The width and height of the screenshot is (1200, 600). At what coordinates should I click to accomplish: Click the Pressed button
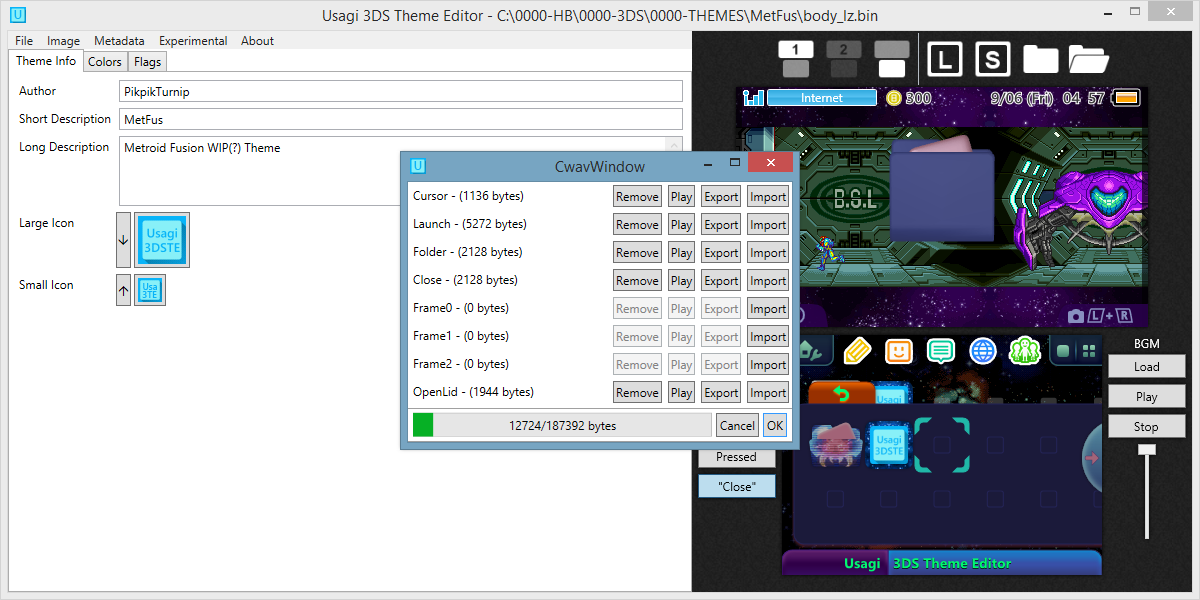(x=736, y=457)
